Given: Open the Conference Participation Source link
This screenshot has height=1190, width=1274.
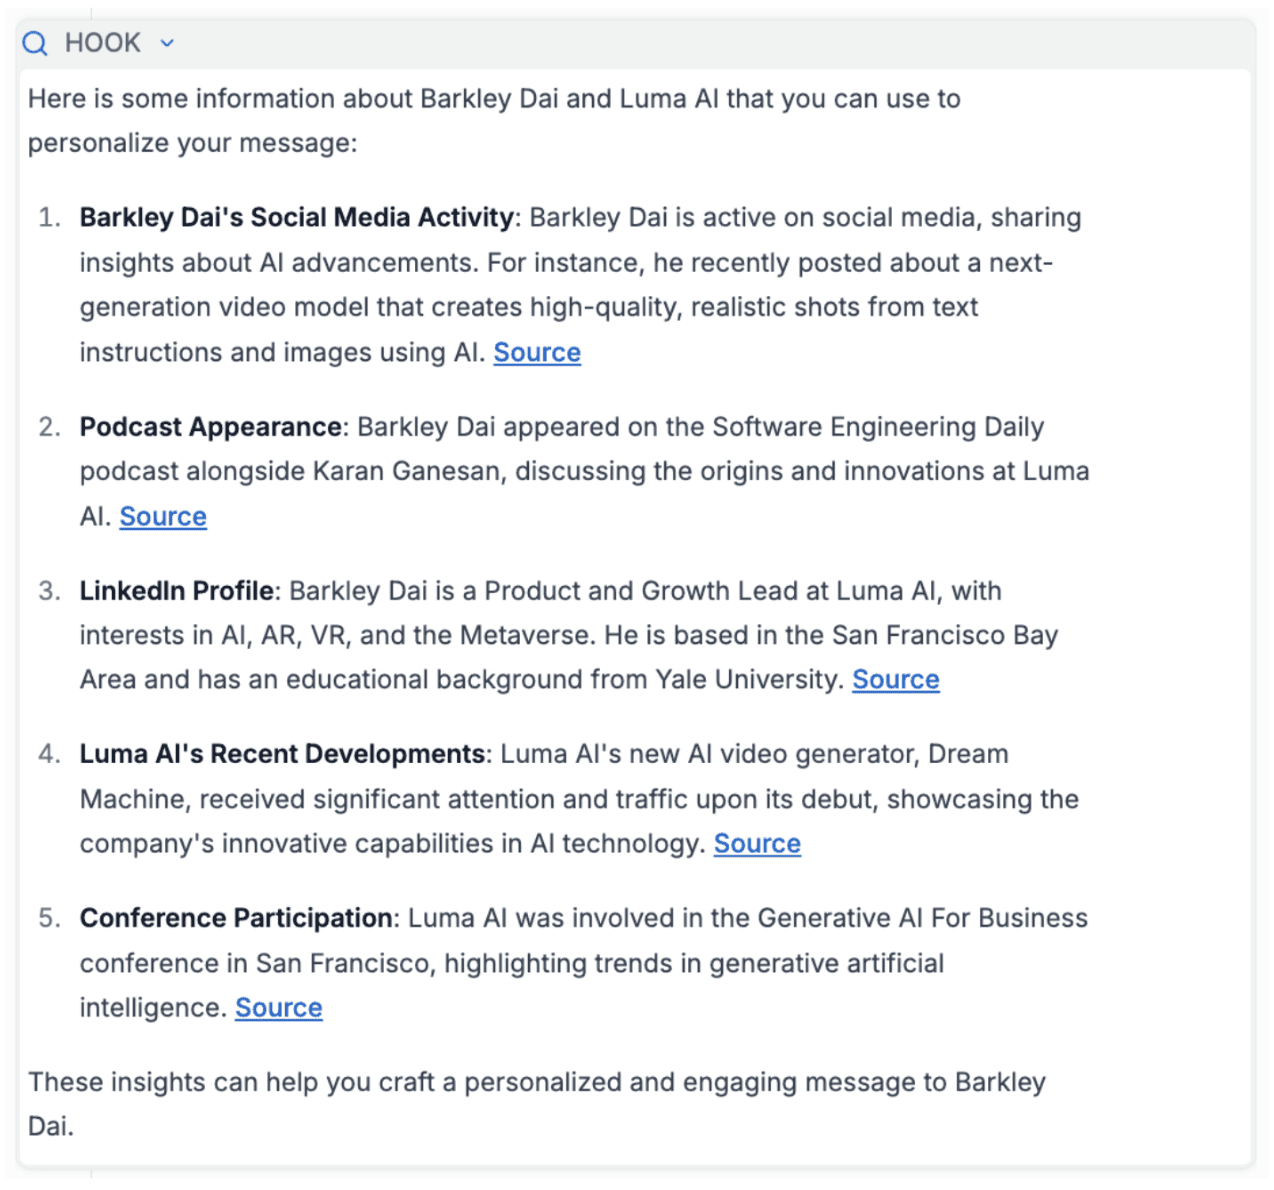Looking at the screenshot, I should click(x=279, y=1008).
